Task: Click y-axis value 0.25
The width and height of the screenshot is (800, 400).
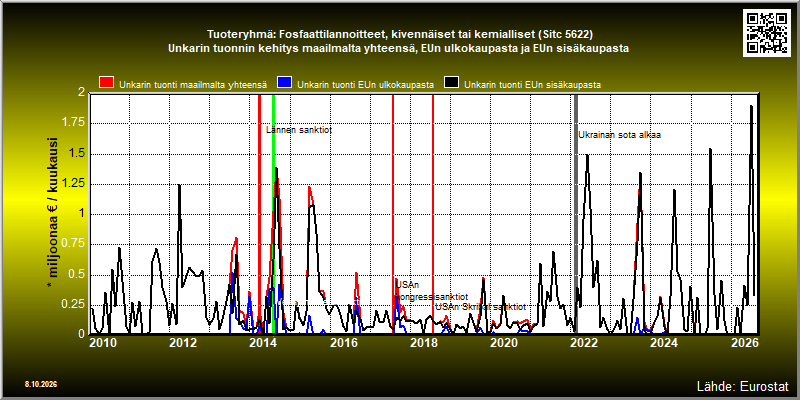Action: coord(73,304)
